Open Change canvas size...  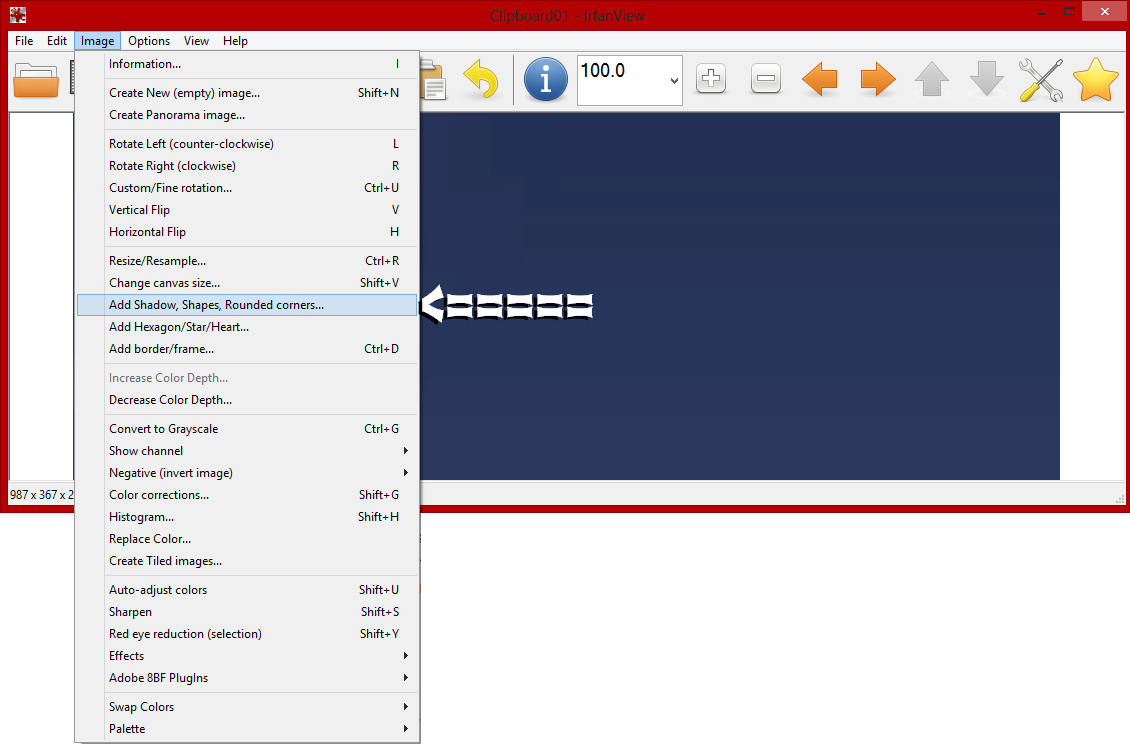tap(247, 283)
